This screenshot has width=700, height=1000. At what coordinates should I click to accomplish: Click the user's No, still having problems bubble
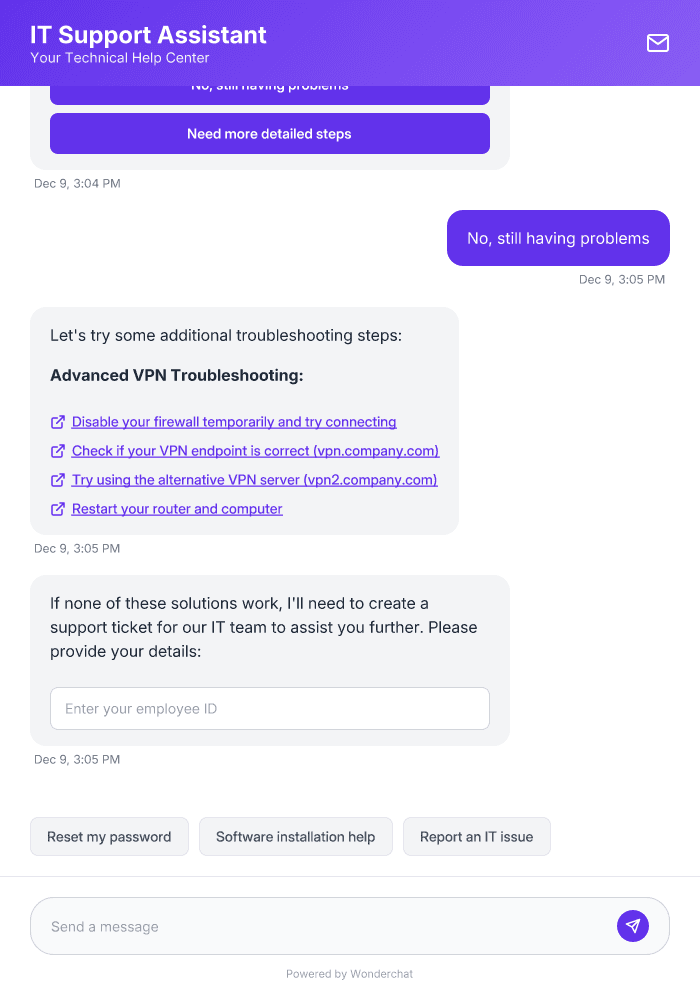point(557,238)
